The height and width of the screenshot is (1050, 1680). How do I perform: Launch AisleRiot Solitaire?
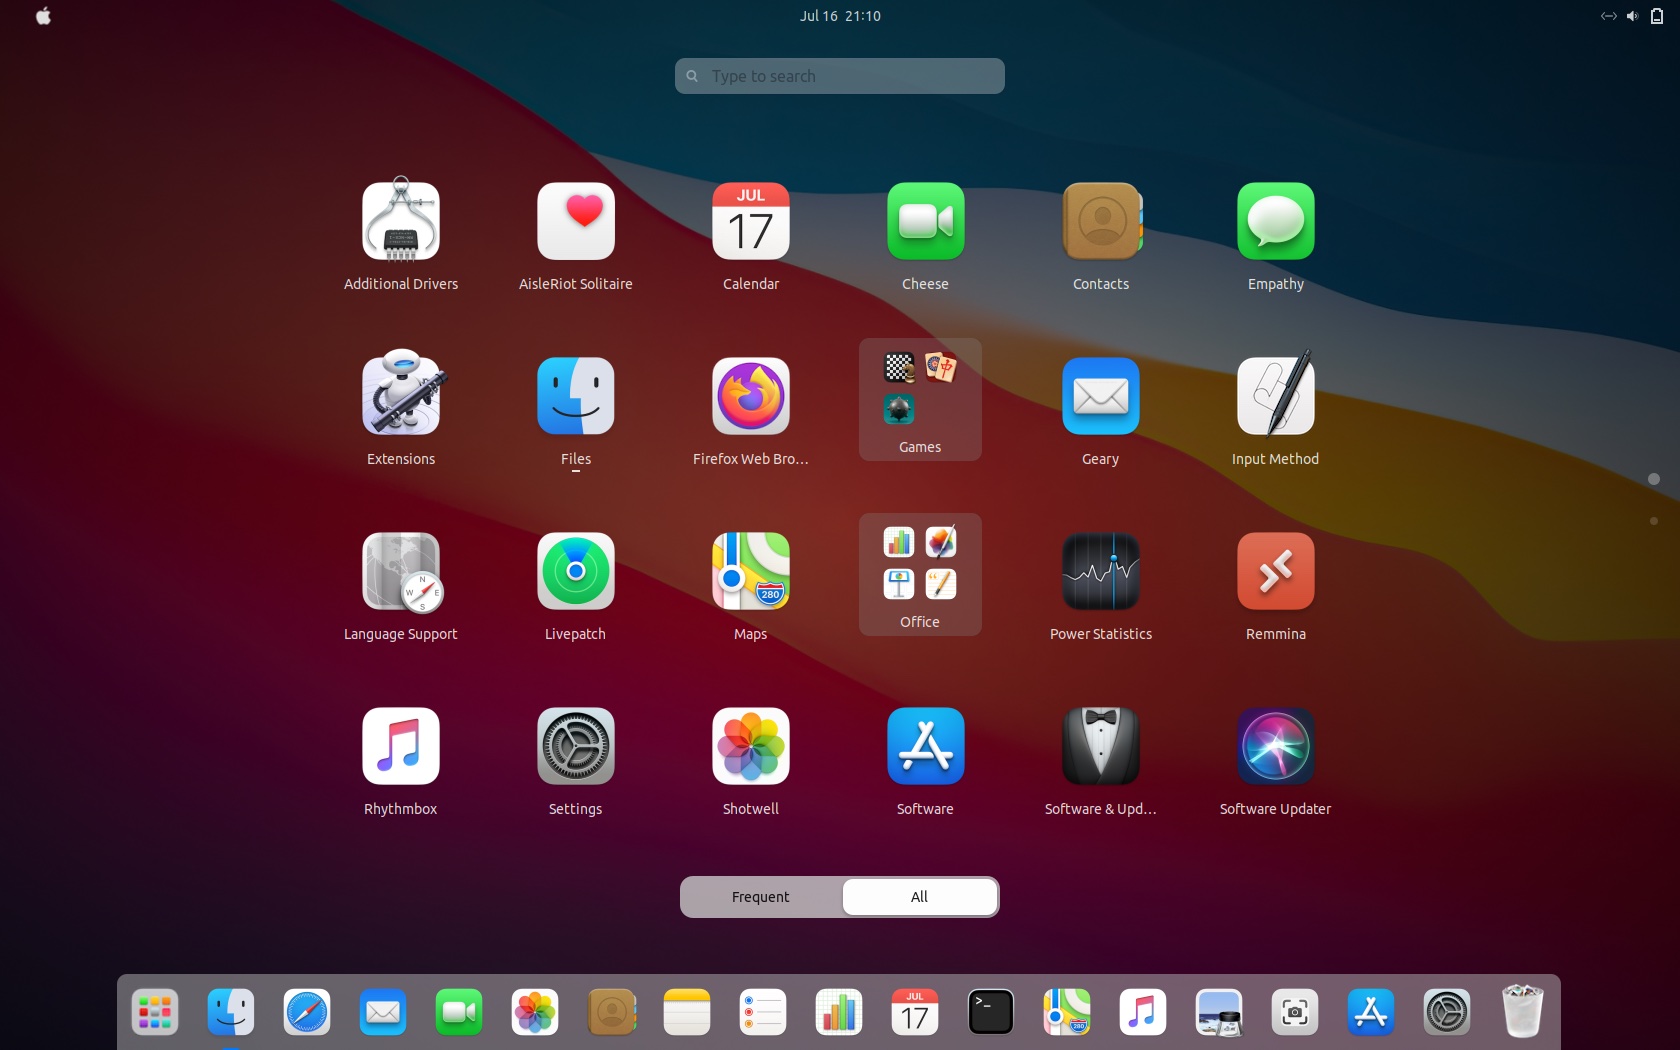576,221
